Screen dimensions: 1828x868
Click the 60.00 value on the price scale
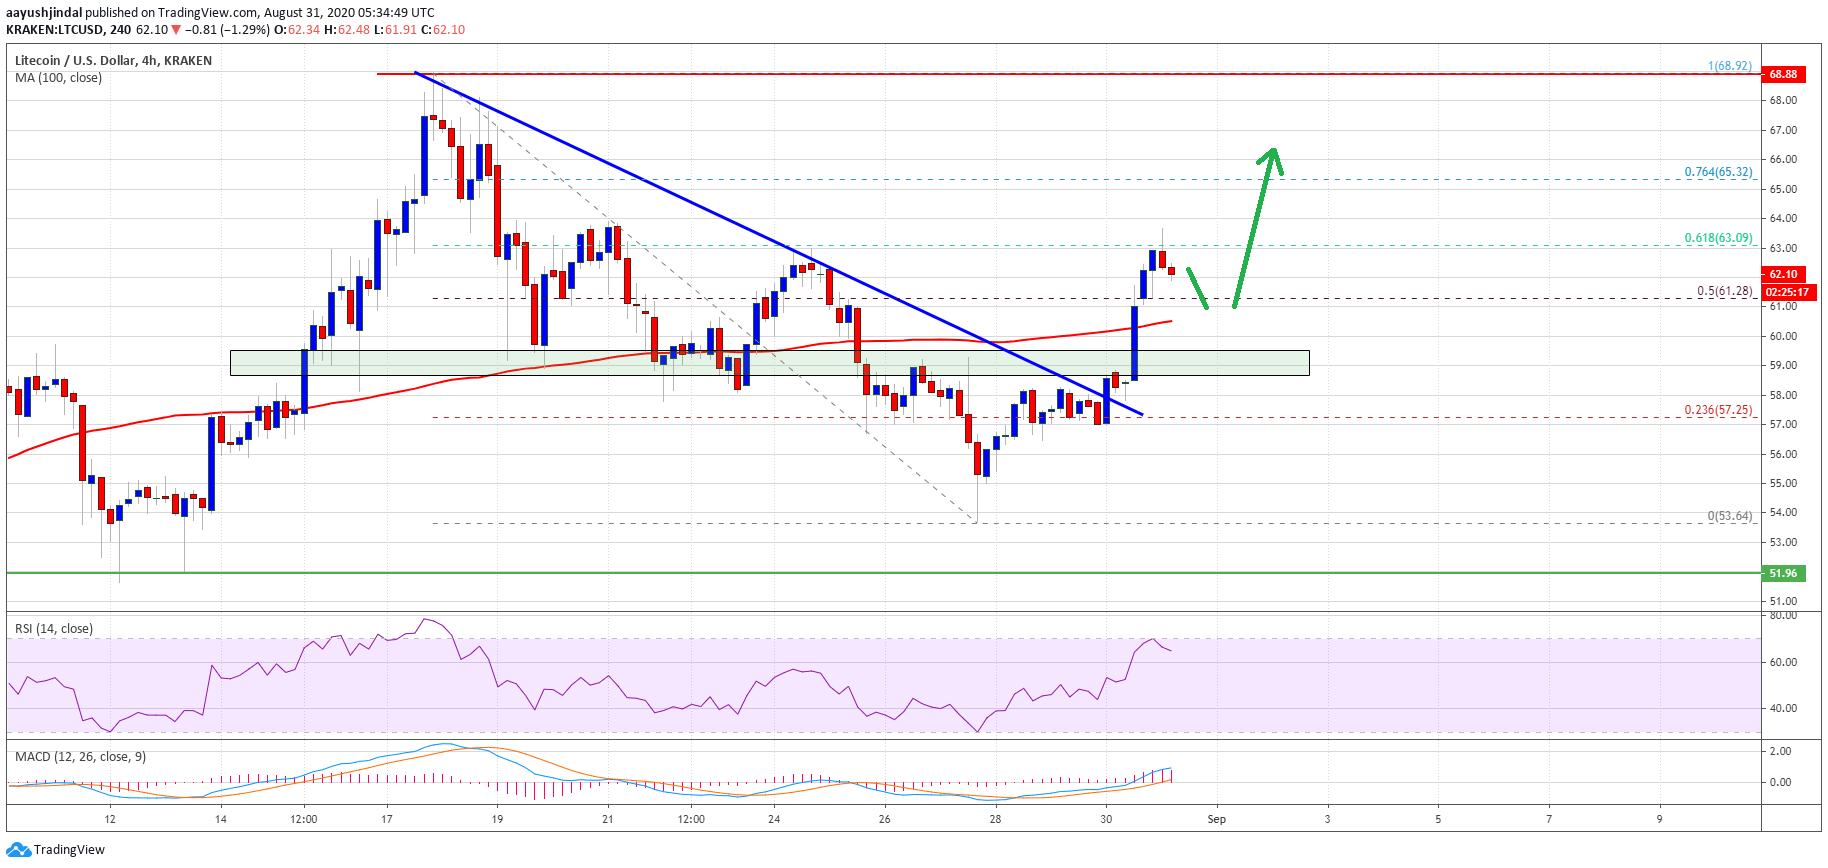[1783, 337]
